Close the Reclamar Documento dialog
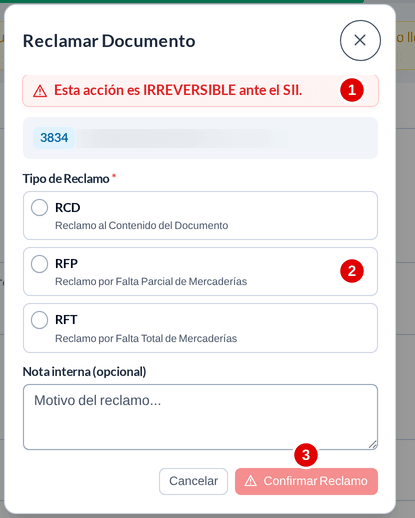Viewport: 415px width, 518px height. [360, 40]
